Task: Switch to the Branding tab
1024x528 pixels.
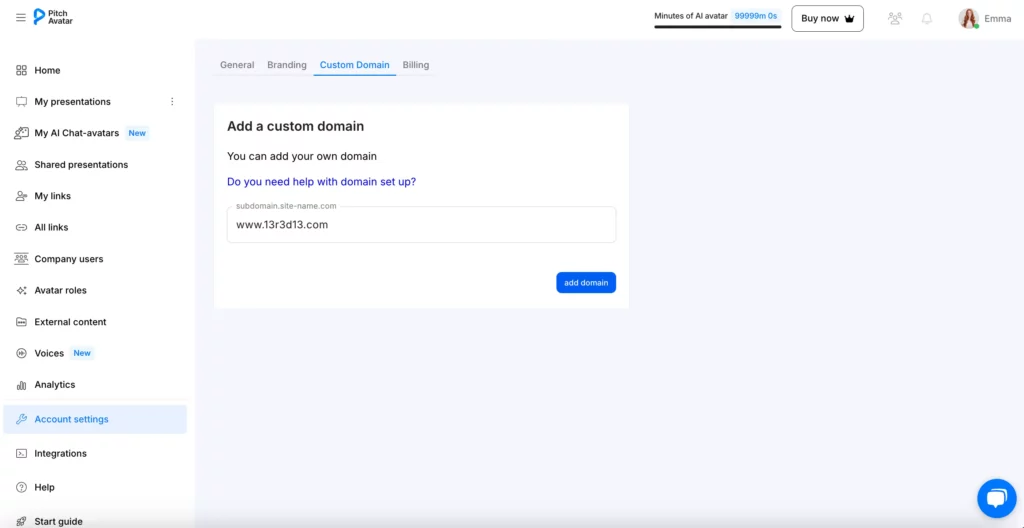Action: coord(287,65)
